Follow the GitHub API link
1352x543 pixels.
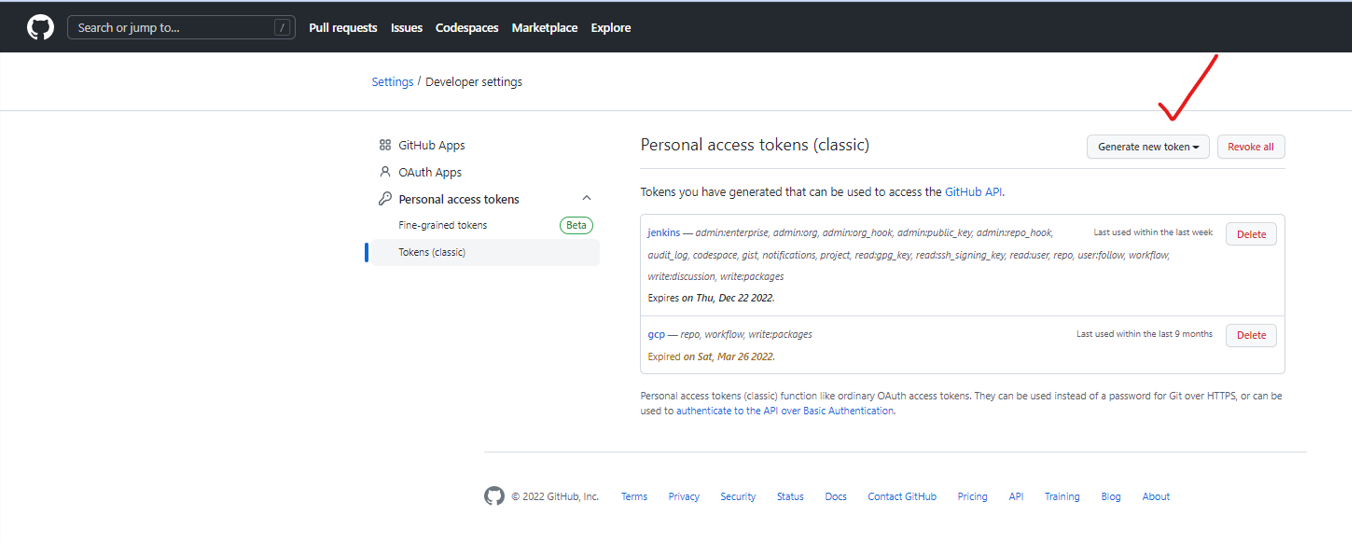point(973,192)
